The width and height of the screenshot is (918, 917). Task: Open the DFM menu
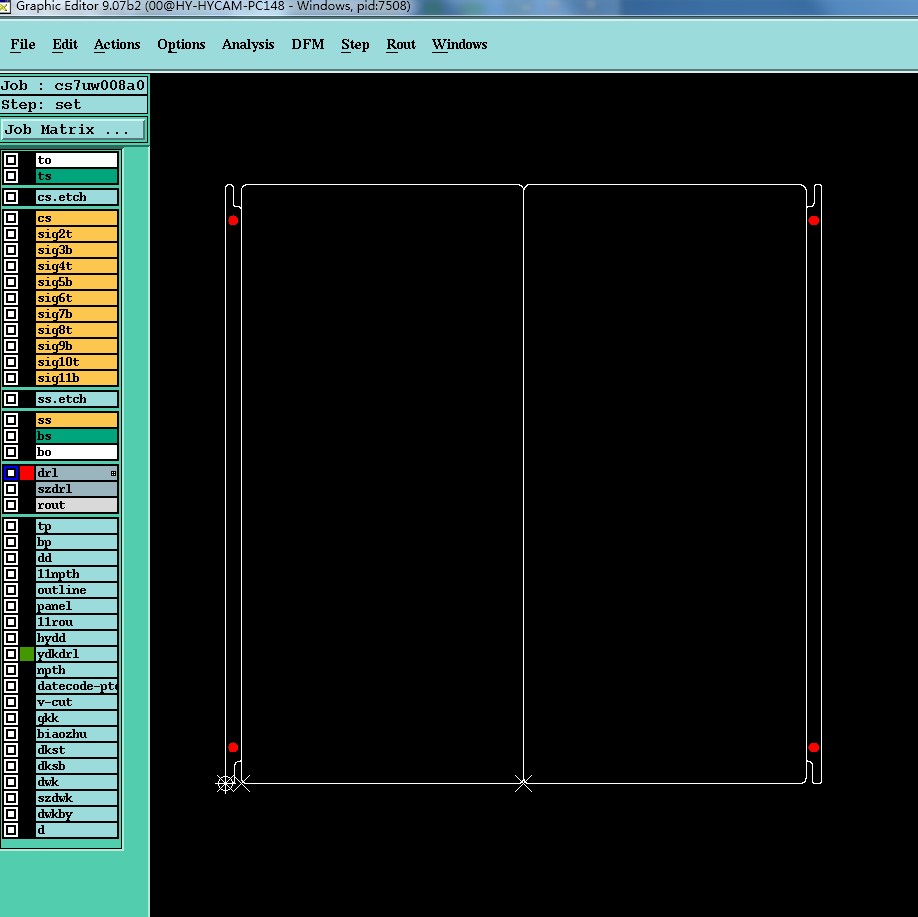[307, 45]
